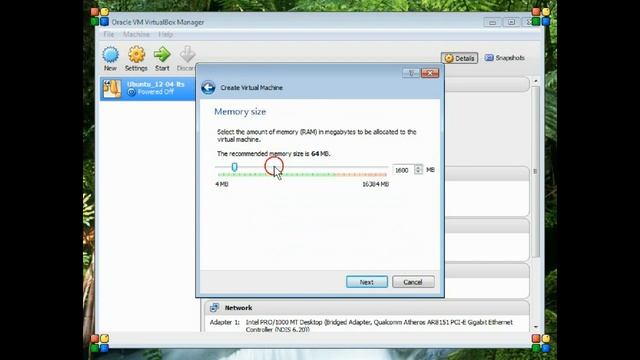The height and width of the screenshot is (360, 640).
Task: Click the Network section header text
Action: click(x=238, y=308)
